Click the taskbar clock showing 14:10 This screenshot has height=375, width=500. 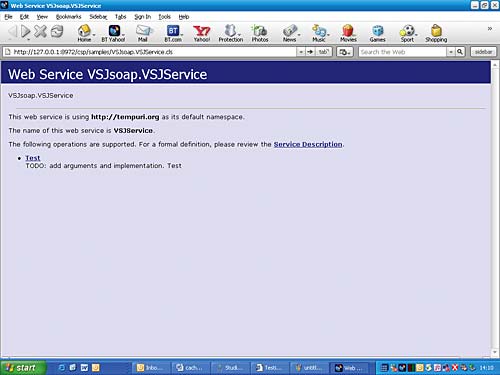click(486, 368)
